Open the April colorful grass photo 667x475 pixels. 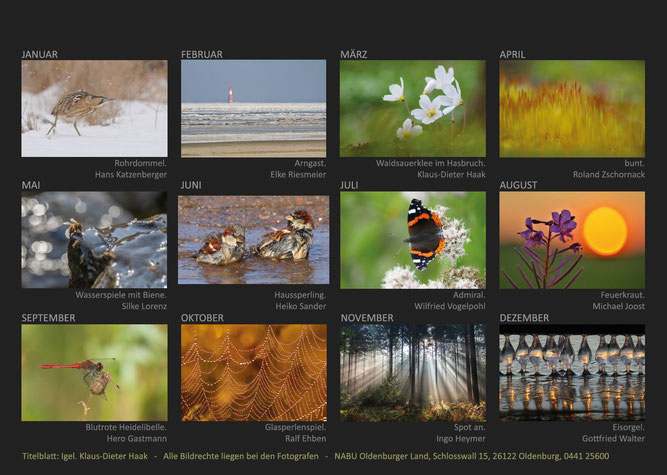click(572, 108)
